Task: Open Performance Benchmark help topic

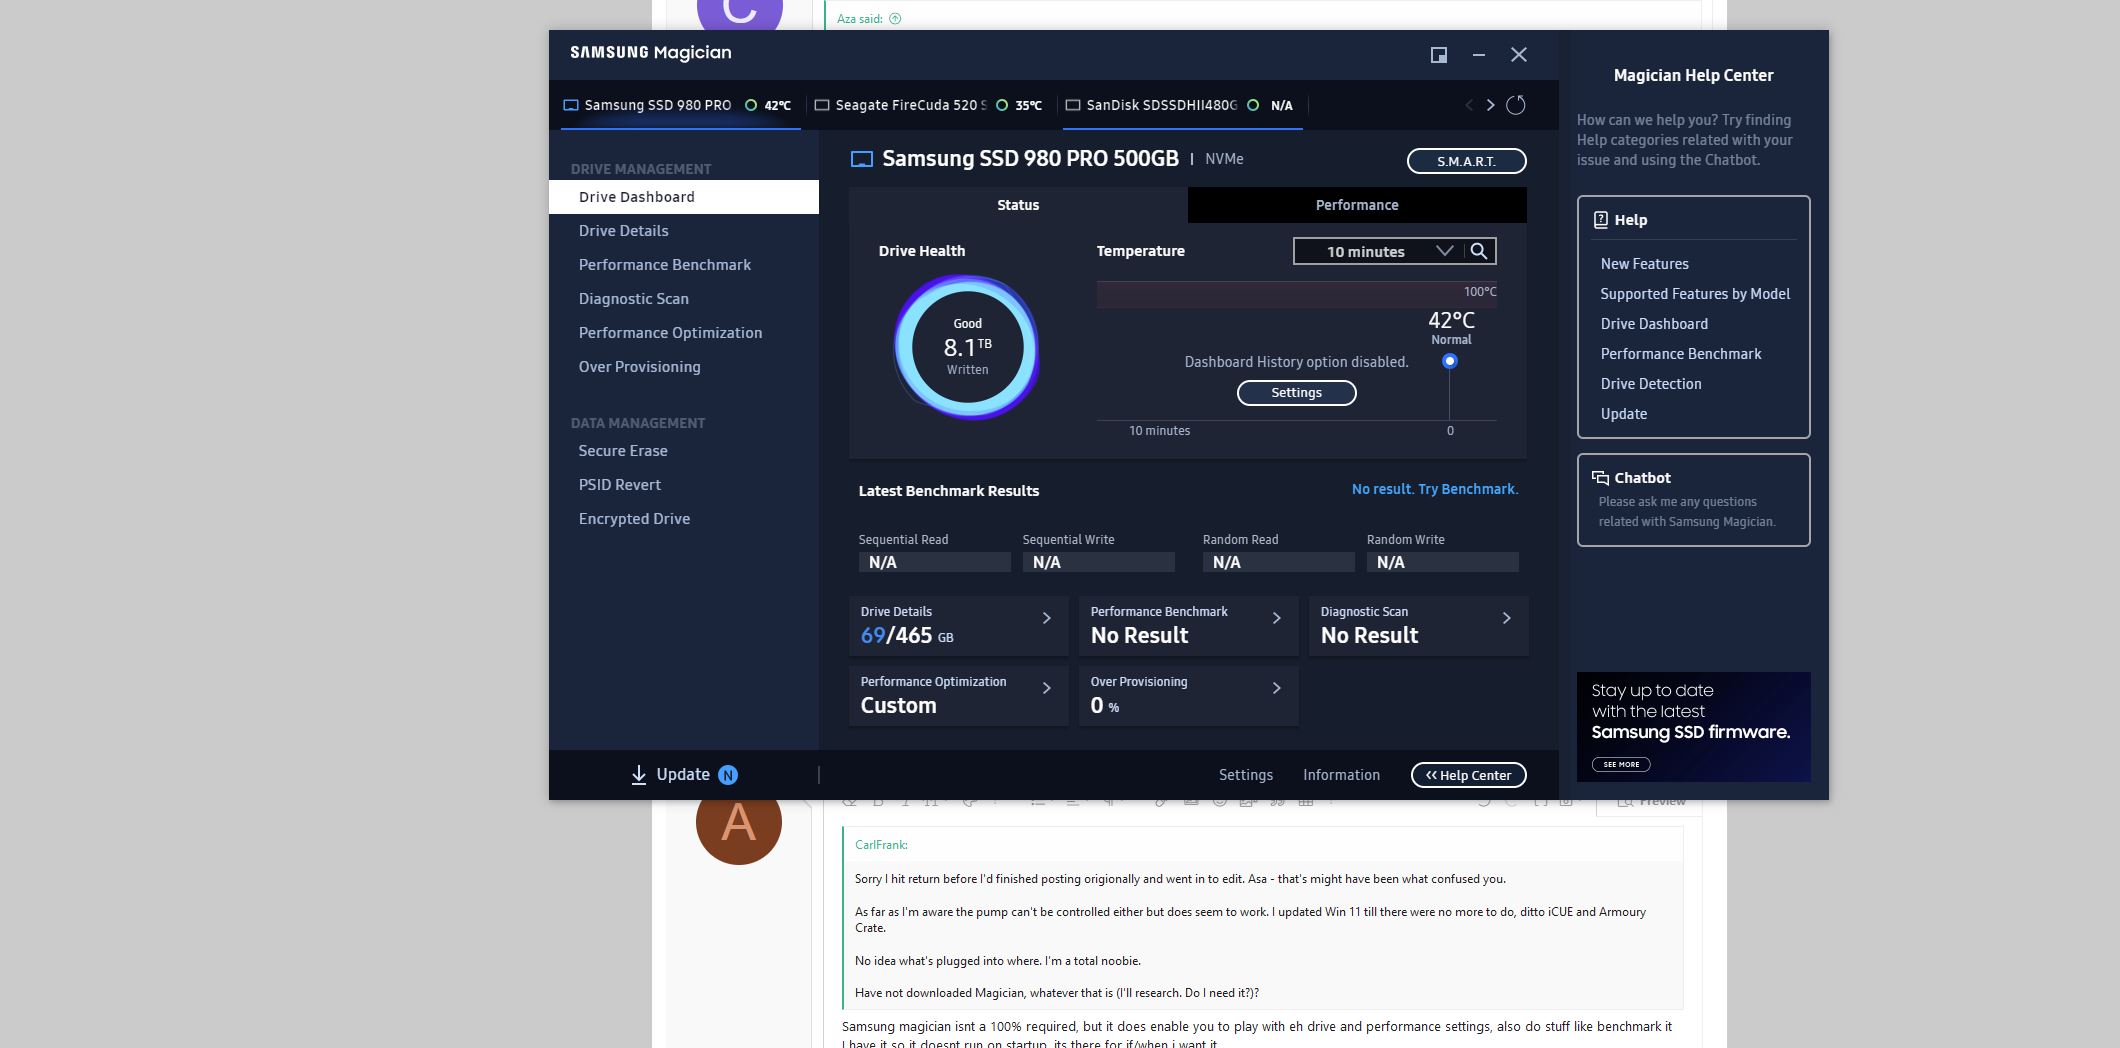Action: click(1681, 354)
